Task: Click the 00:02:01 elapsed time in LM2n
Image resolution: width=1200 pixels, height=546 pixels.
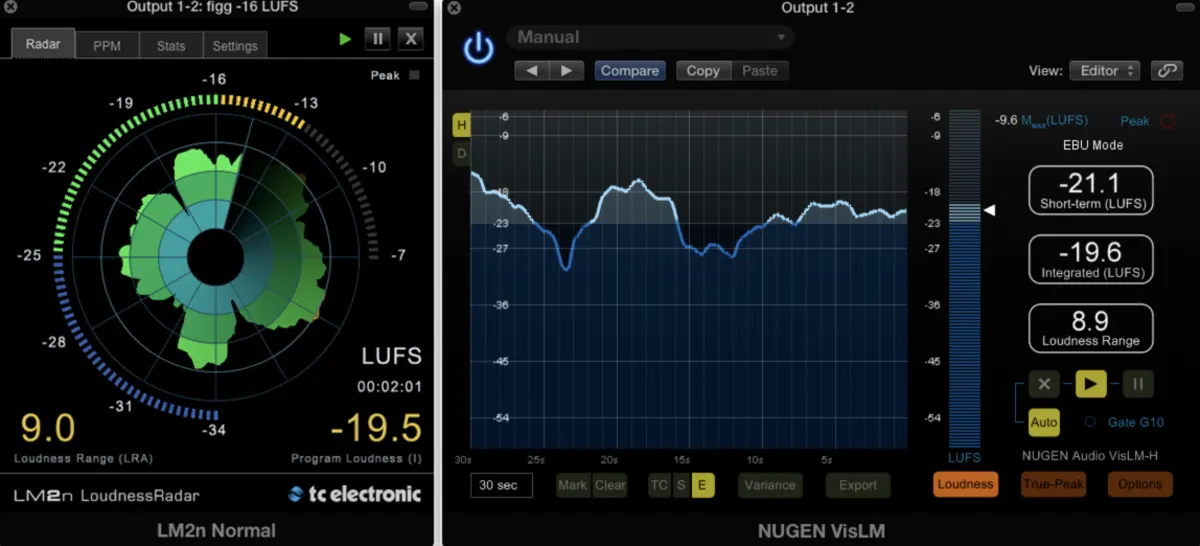Action: pyautogui.click(x=389, y=386)
